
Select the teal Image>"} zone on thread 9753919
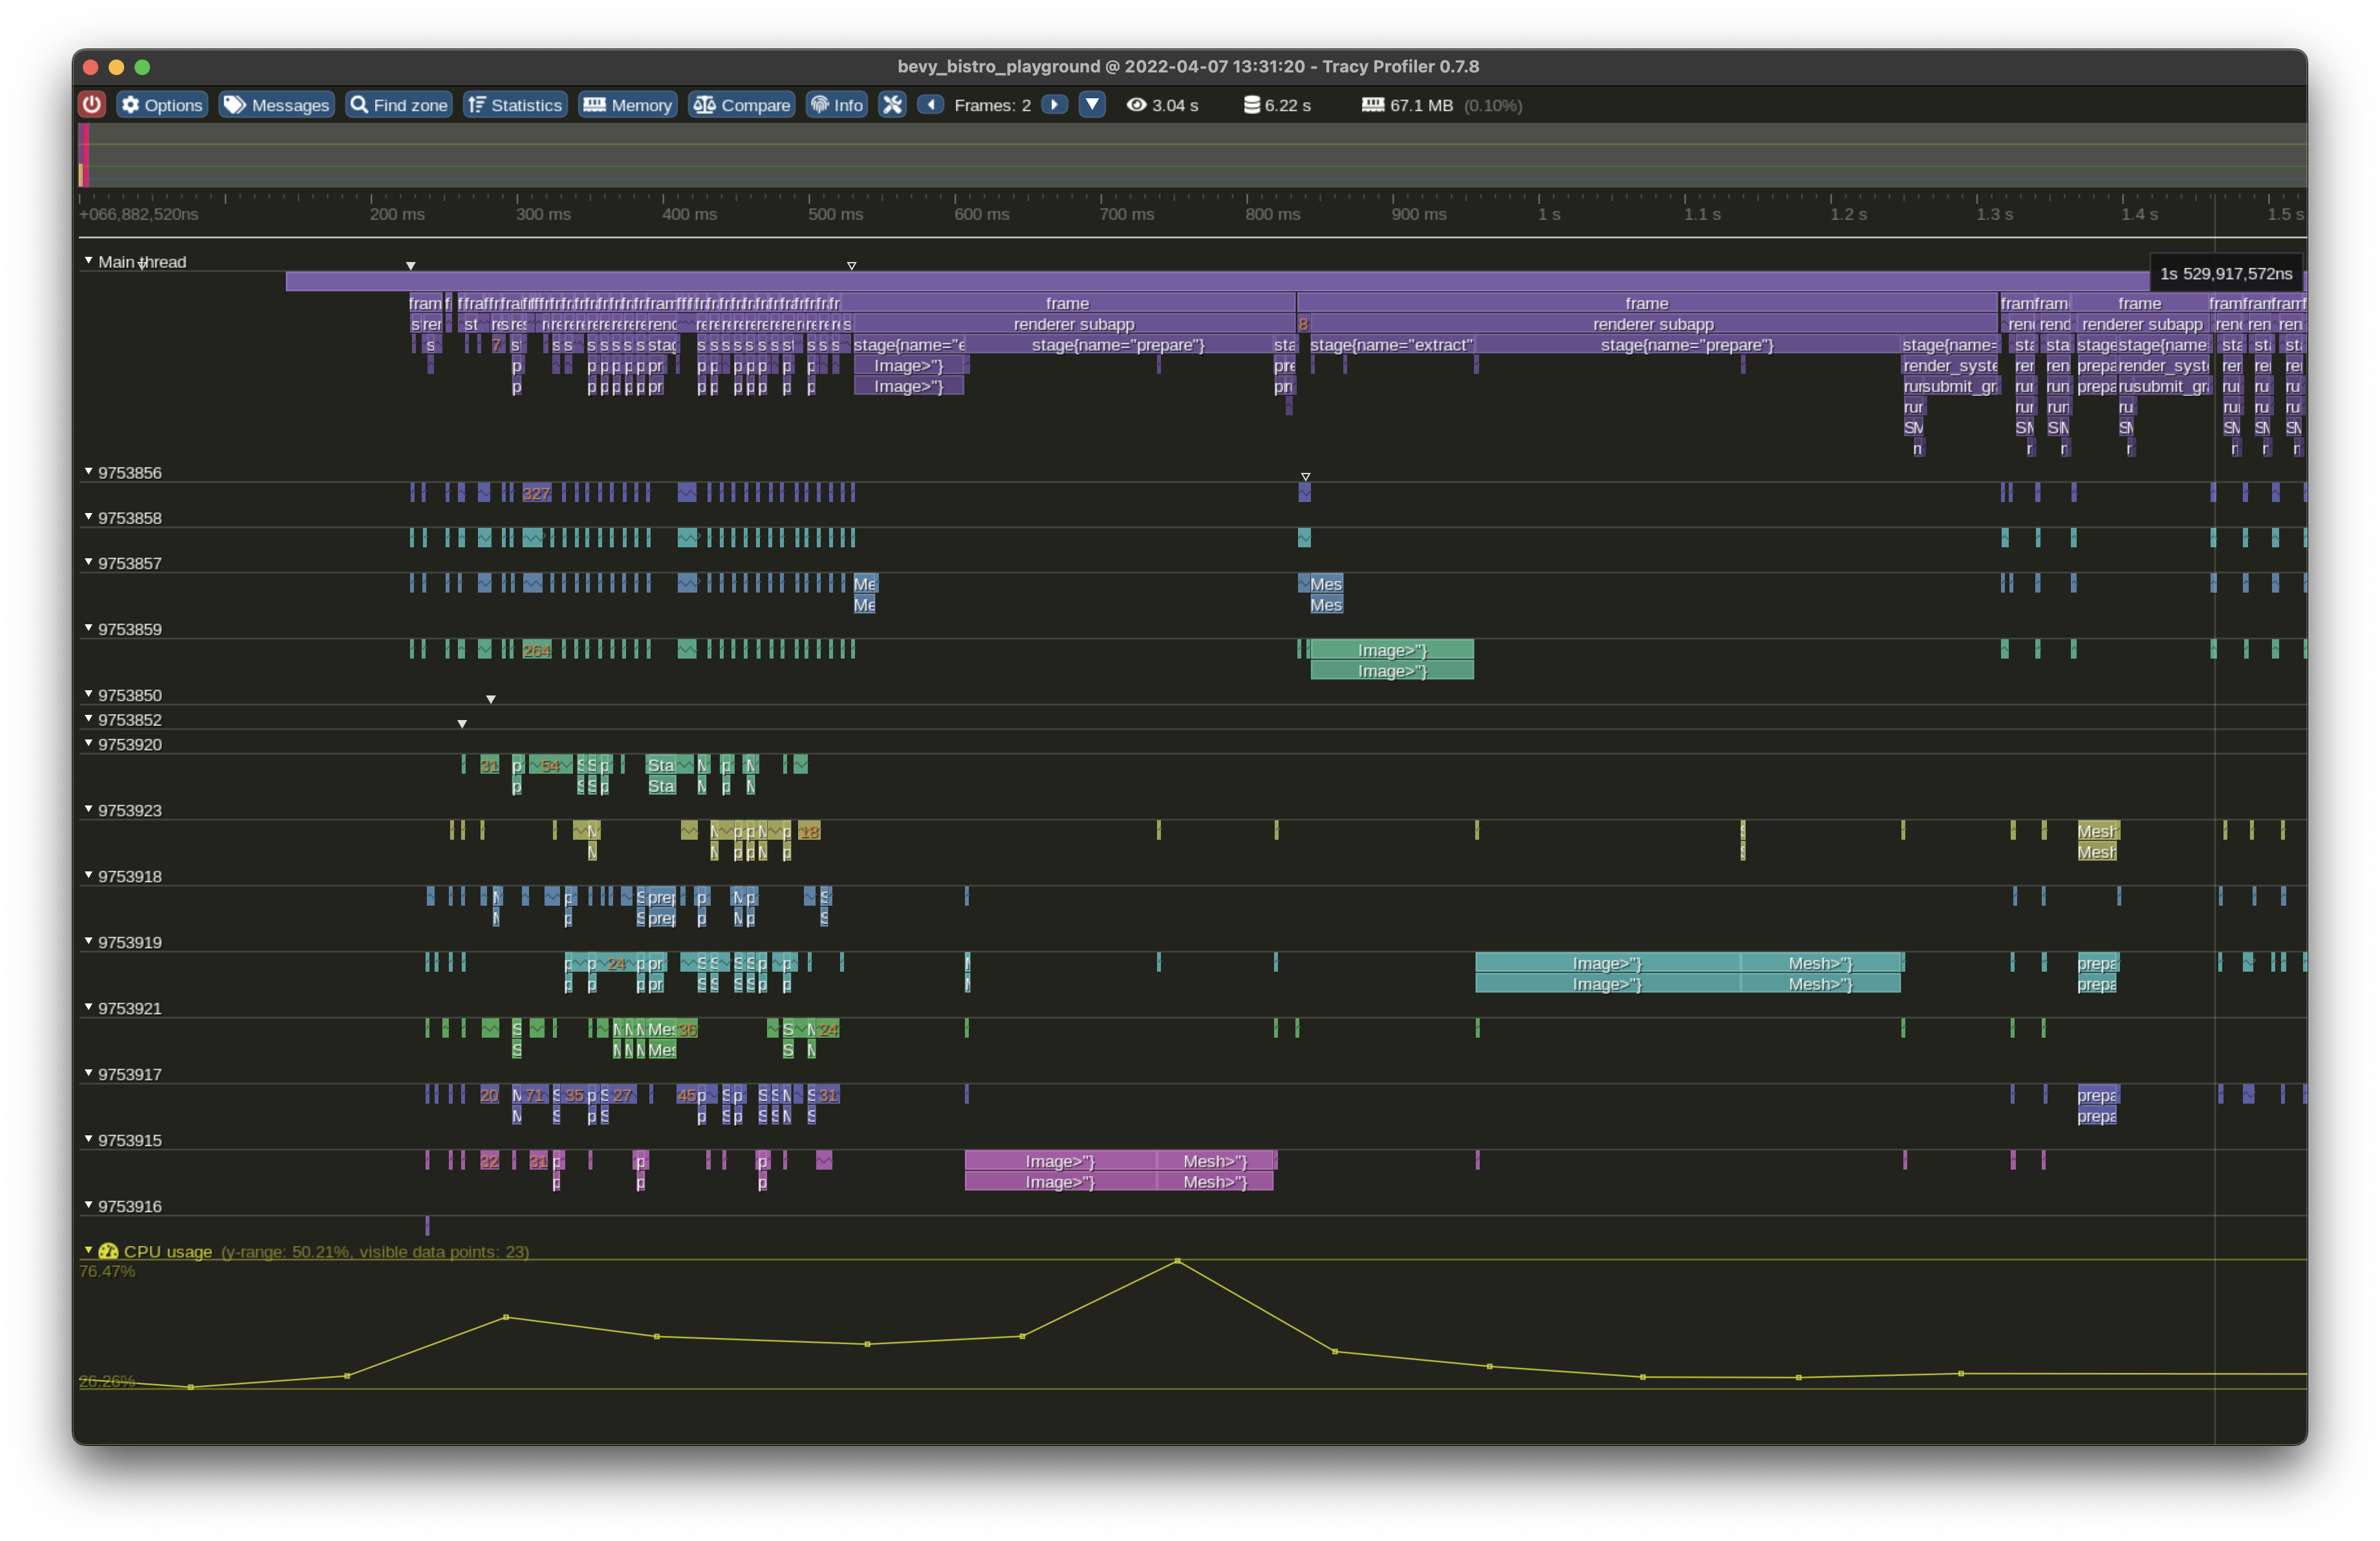(1607, 963)
